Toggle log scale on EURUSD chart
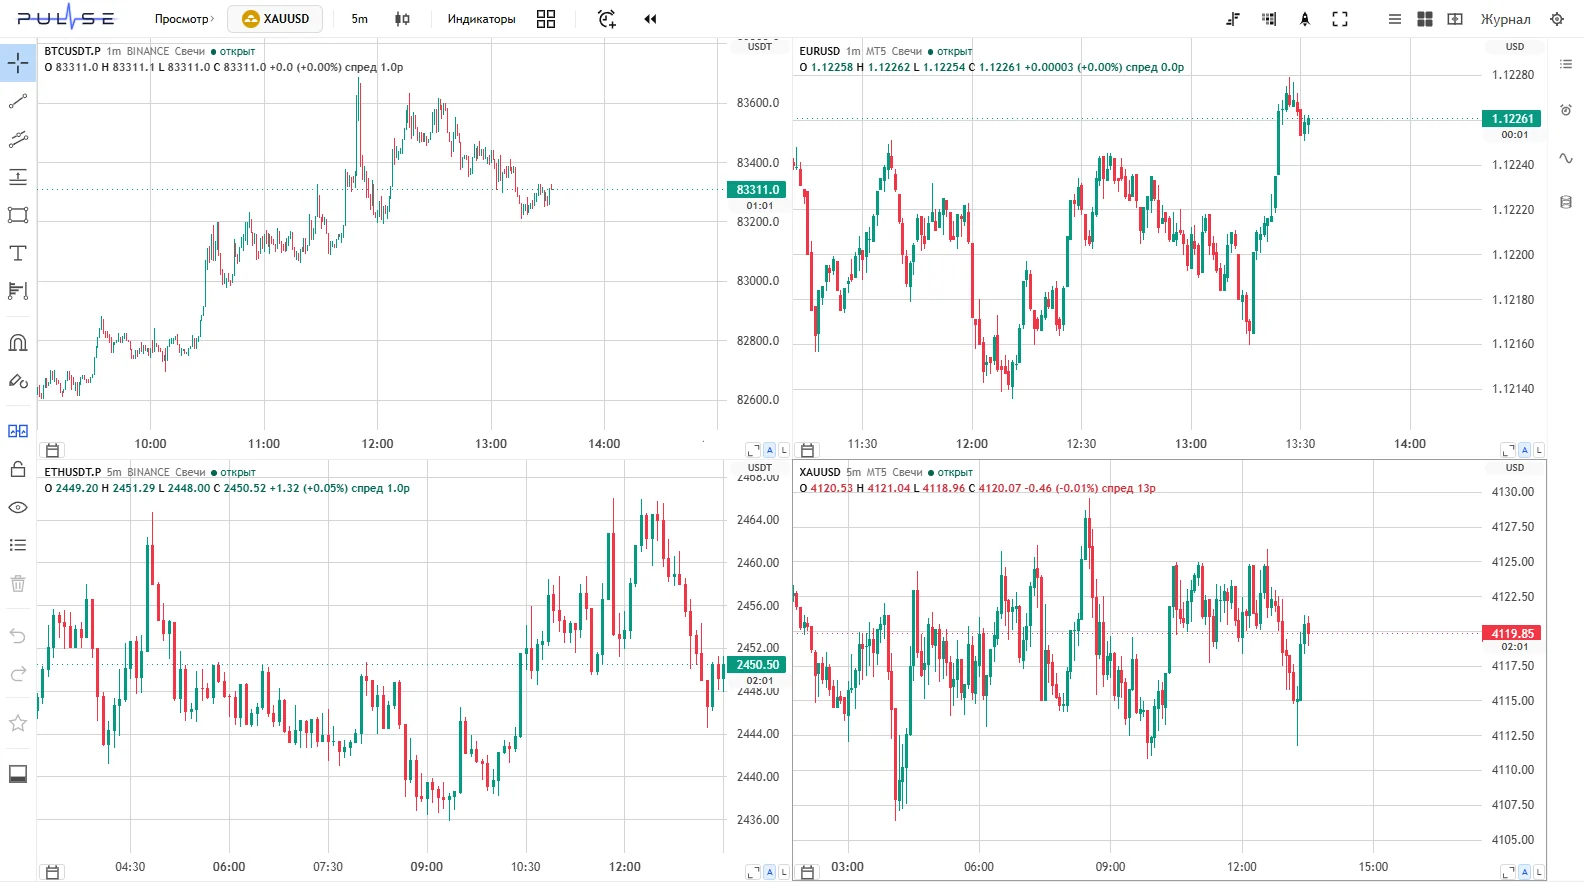This screenshot has width=1584, height=882. click(1538, 450)
